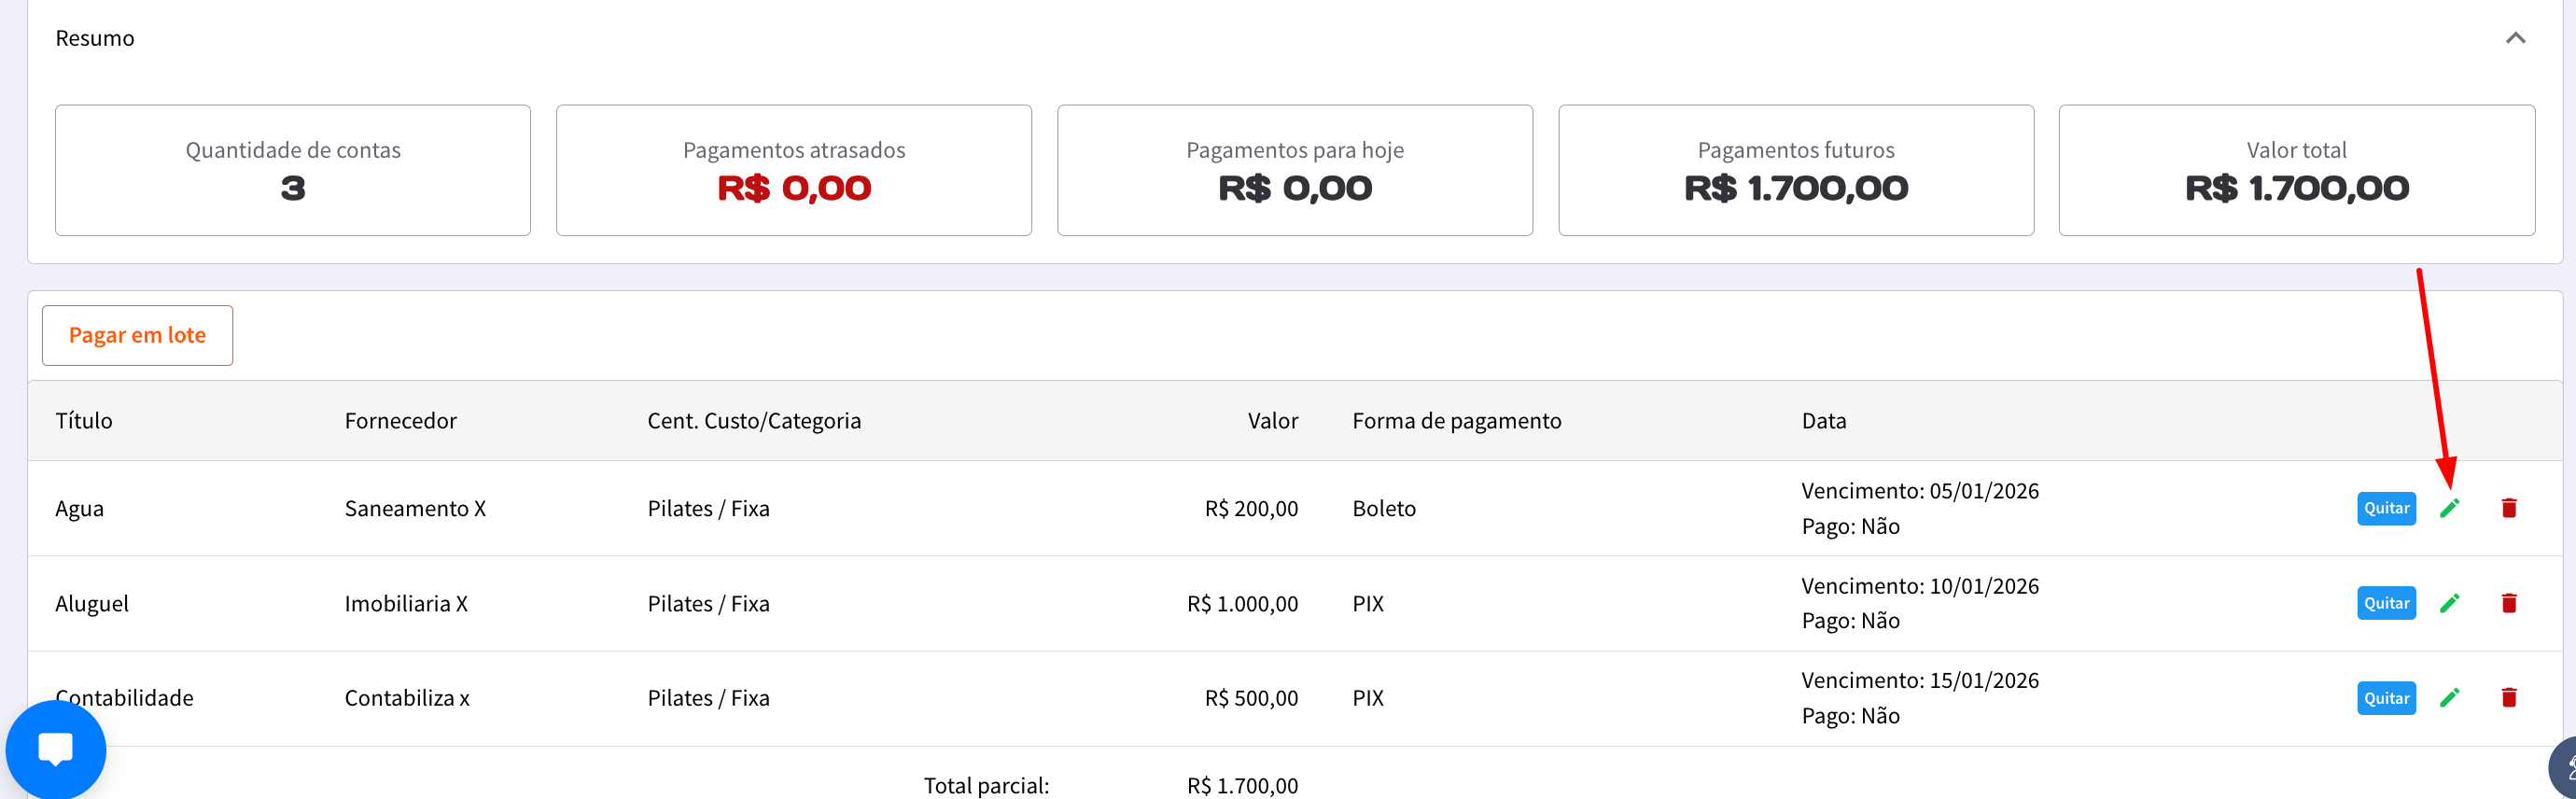Viewport: 2576px width, 799px height.
Task: Edit the Aluguel bill with pencil icon
Action: [2449, 603]
